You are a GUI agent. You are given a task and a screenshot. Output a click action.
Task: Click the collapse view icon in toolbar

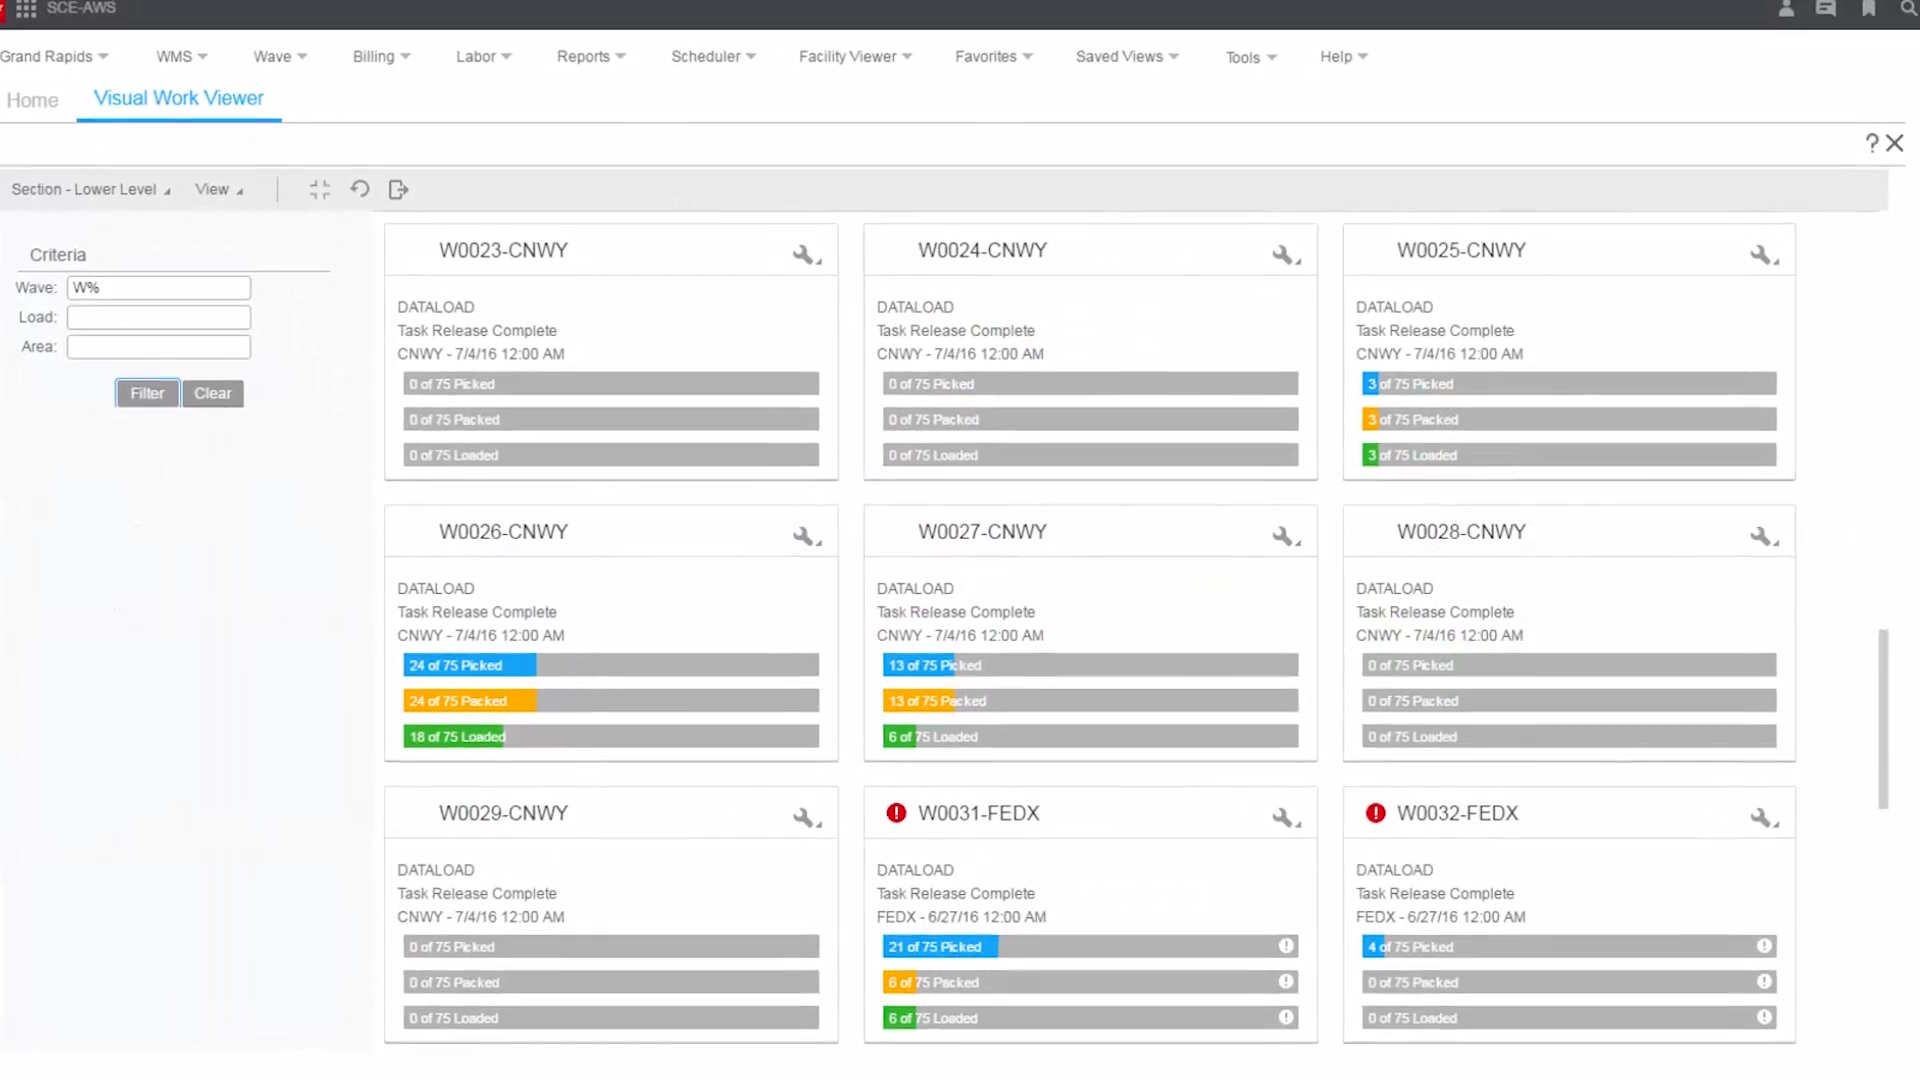[x=320, y=190]
